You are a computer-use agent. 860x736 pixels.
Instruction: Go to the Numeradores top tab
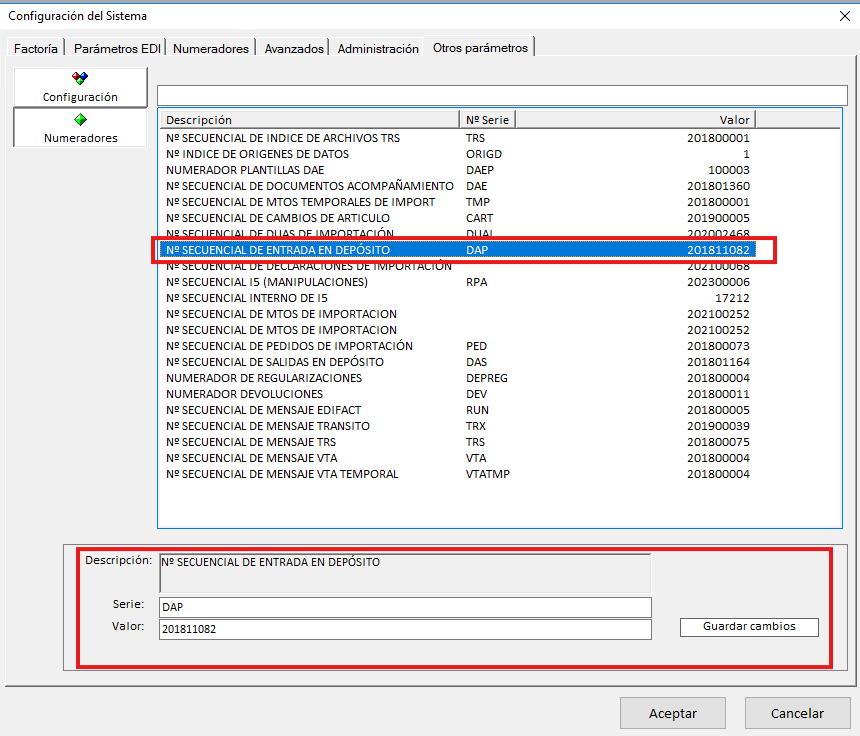[210, 48]
